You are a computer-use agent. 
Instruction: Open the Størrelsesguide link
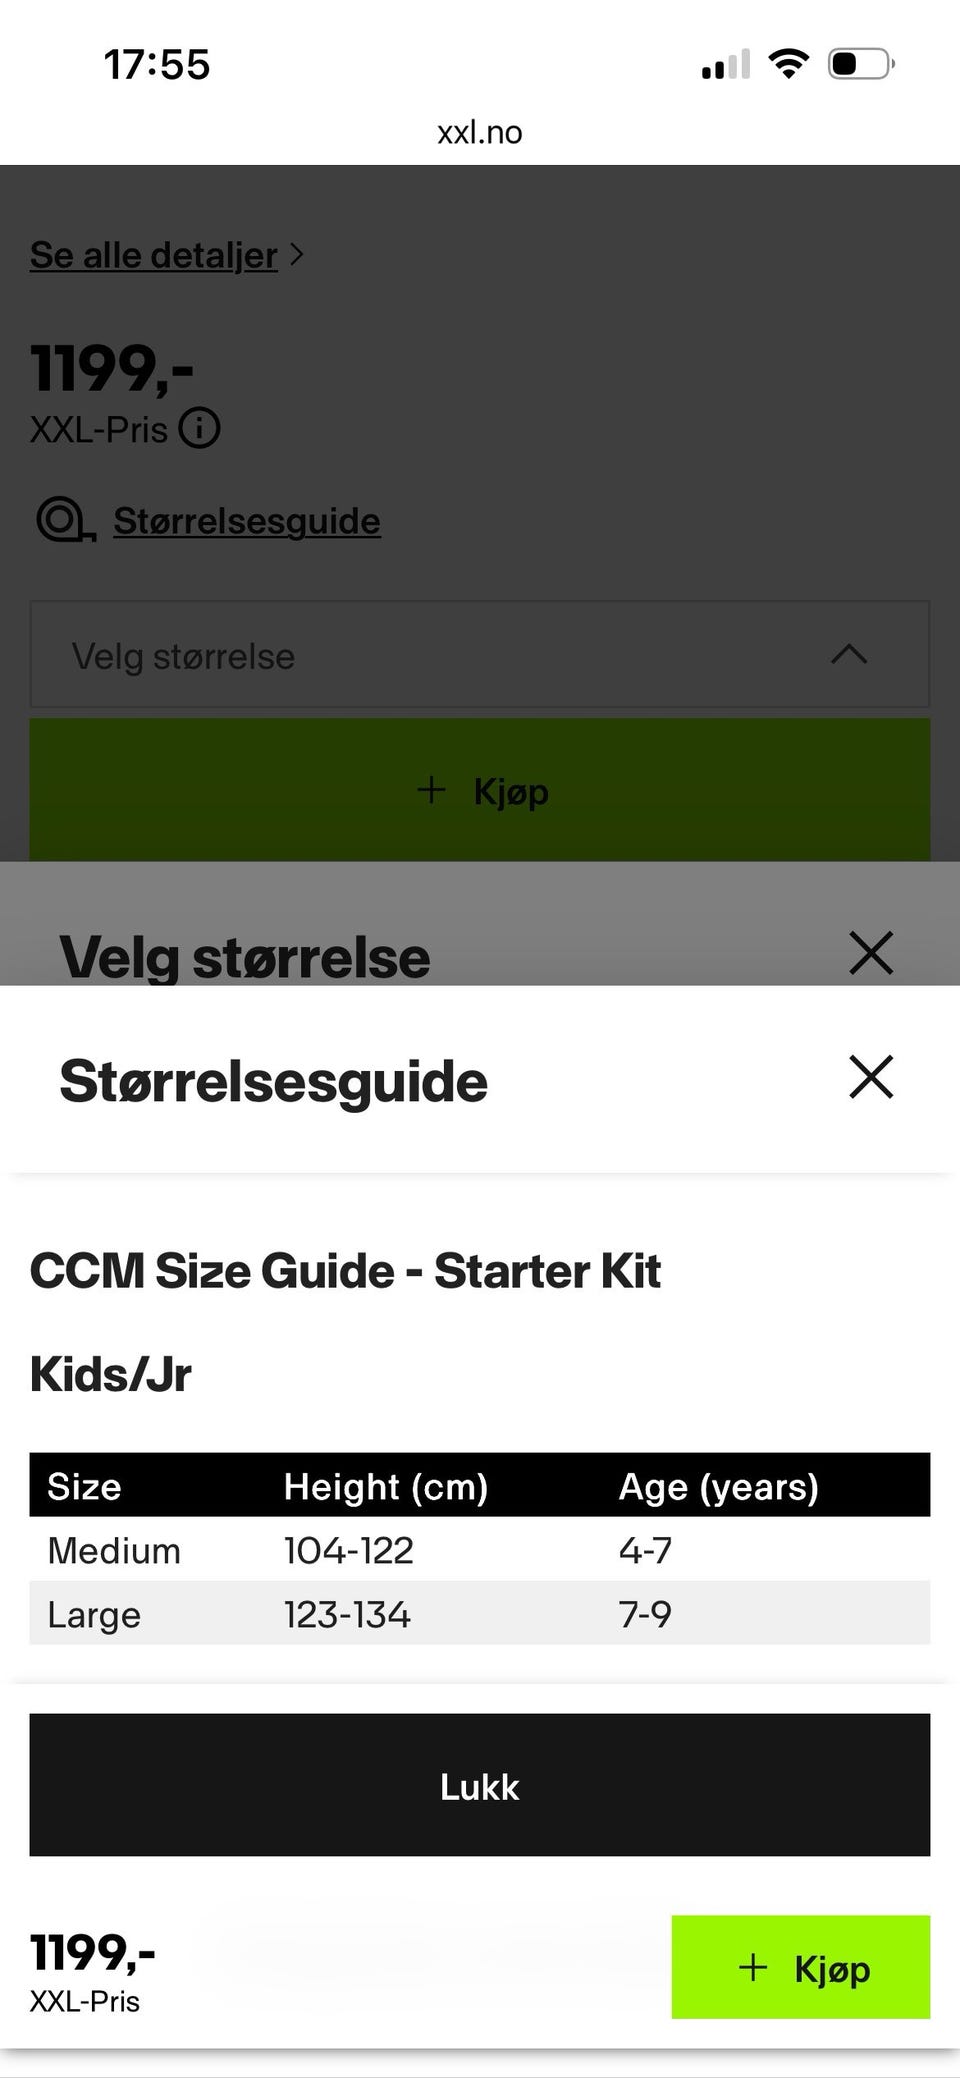(246, 521)
